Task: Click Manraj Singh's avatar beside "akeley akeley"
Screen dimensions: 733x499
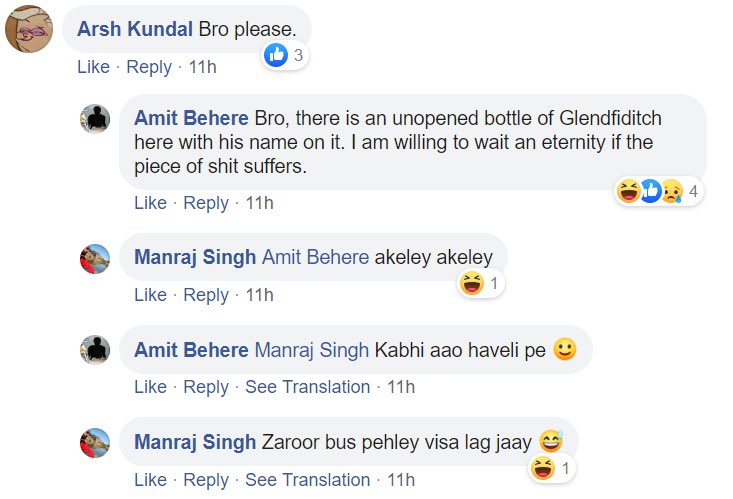Action: pyautogui.click(x=94, y=258)
